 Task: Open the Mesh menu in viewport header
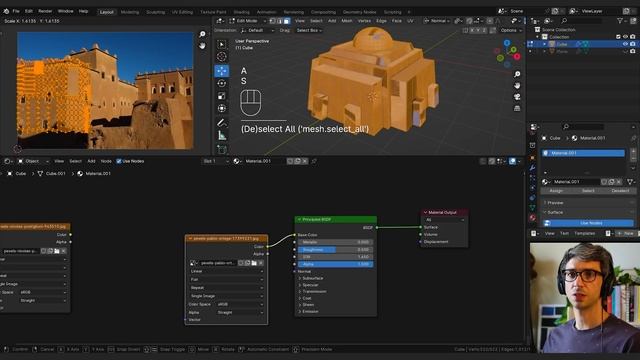pyautogui.click(x=347, y=21)
